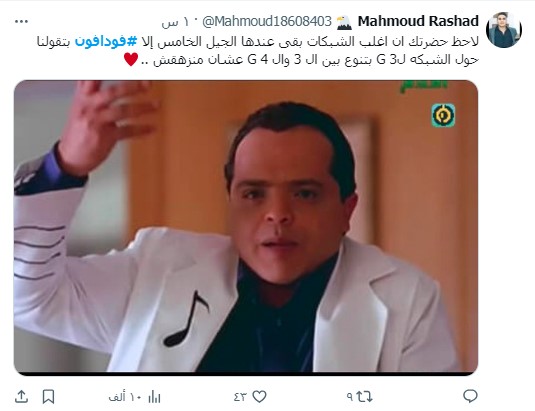535x411 pixels.
Task: Click the round channel watermark logo in image
Action: coord(443,115)
